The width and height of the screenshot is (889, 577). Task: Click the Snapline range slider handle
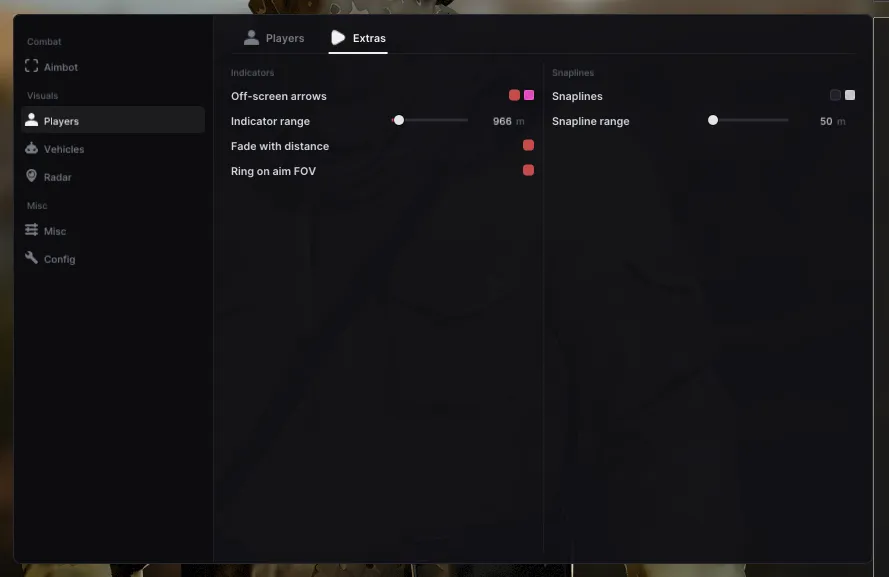[x=713, y=120]
